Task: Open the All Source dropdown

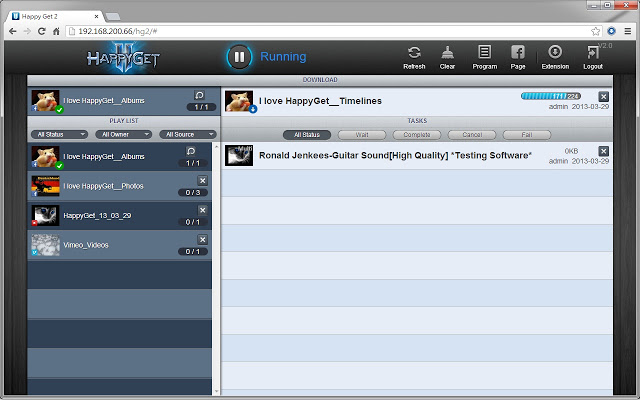Action: (188, 134)
